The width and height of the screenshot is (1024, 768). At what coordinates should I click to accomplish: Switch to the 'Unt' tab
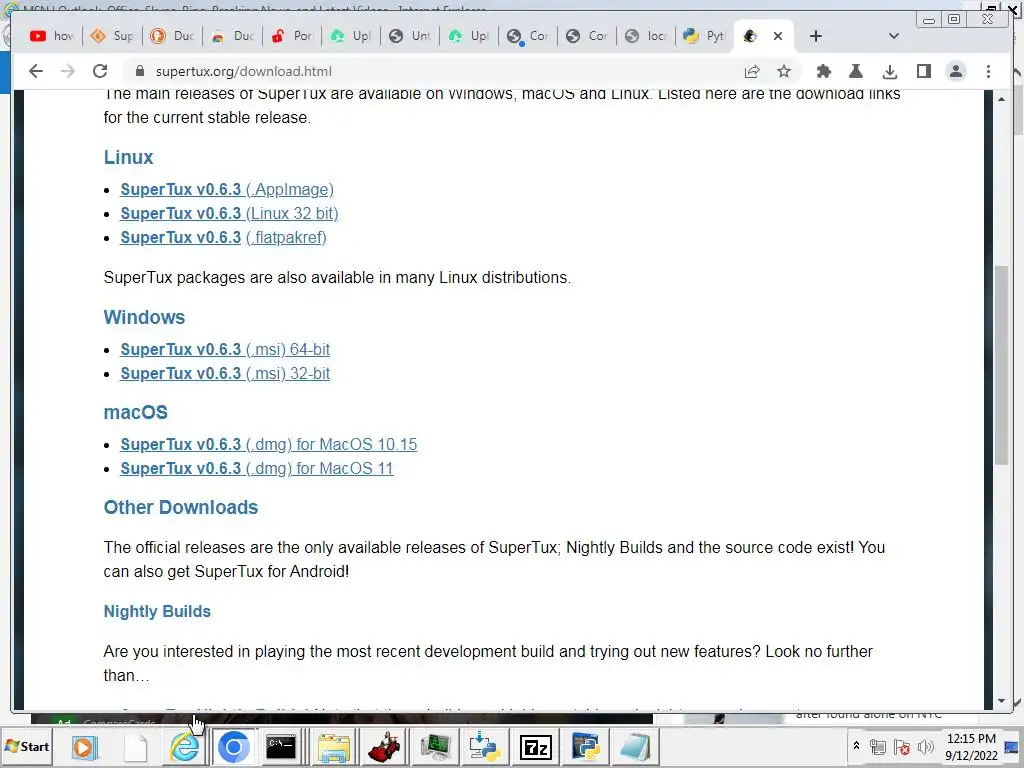coord(410,36)
